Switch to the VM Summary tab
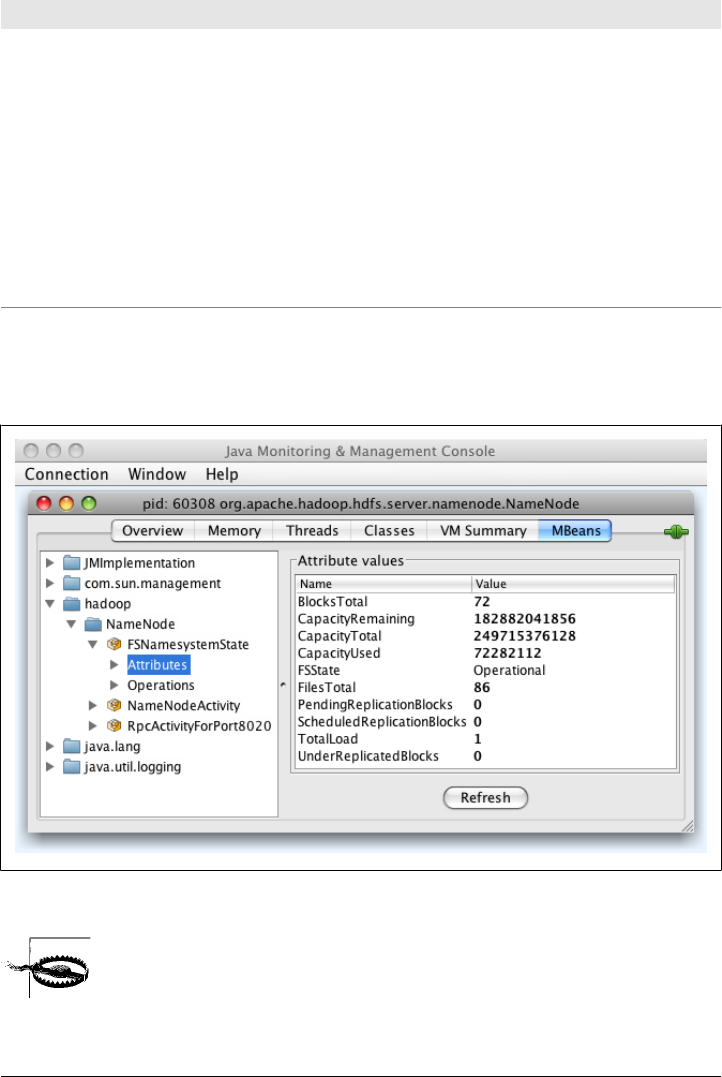722x1077 pixels. 483,531
